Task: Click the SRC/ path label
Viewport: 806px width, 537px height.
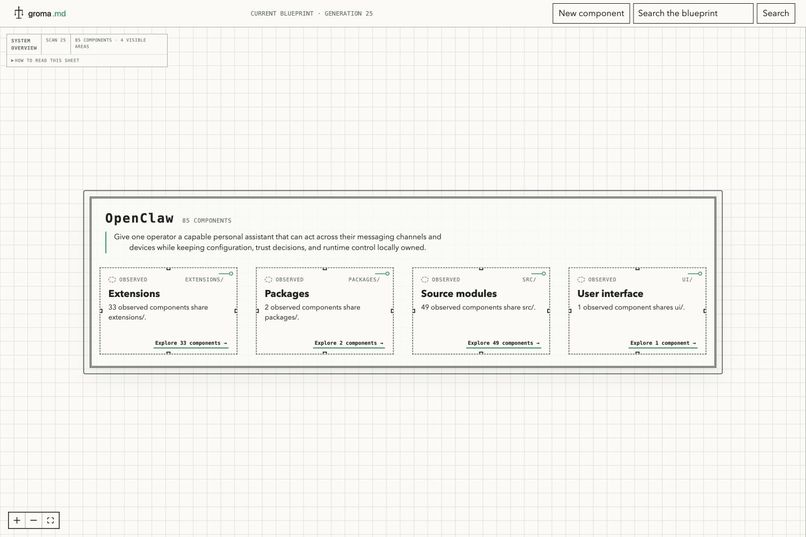Action: (529, 280)
